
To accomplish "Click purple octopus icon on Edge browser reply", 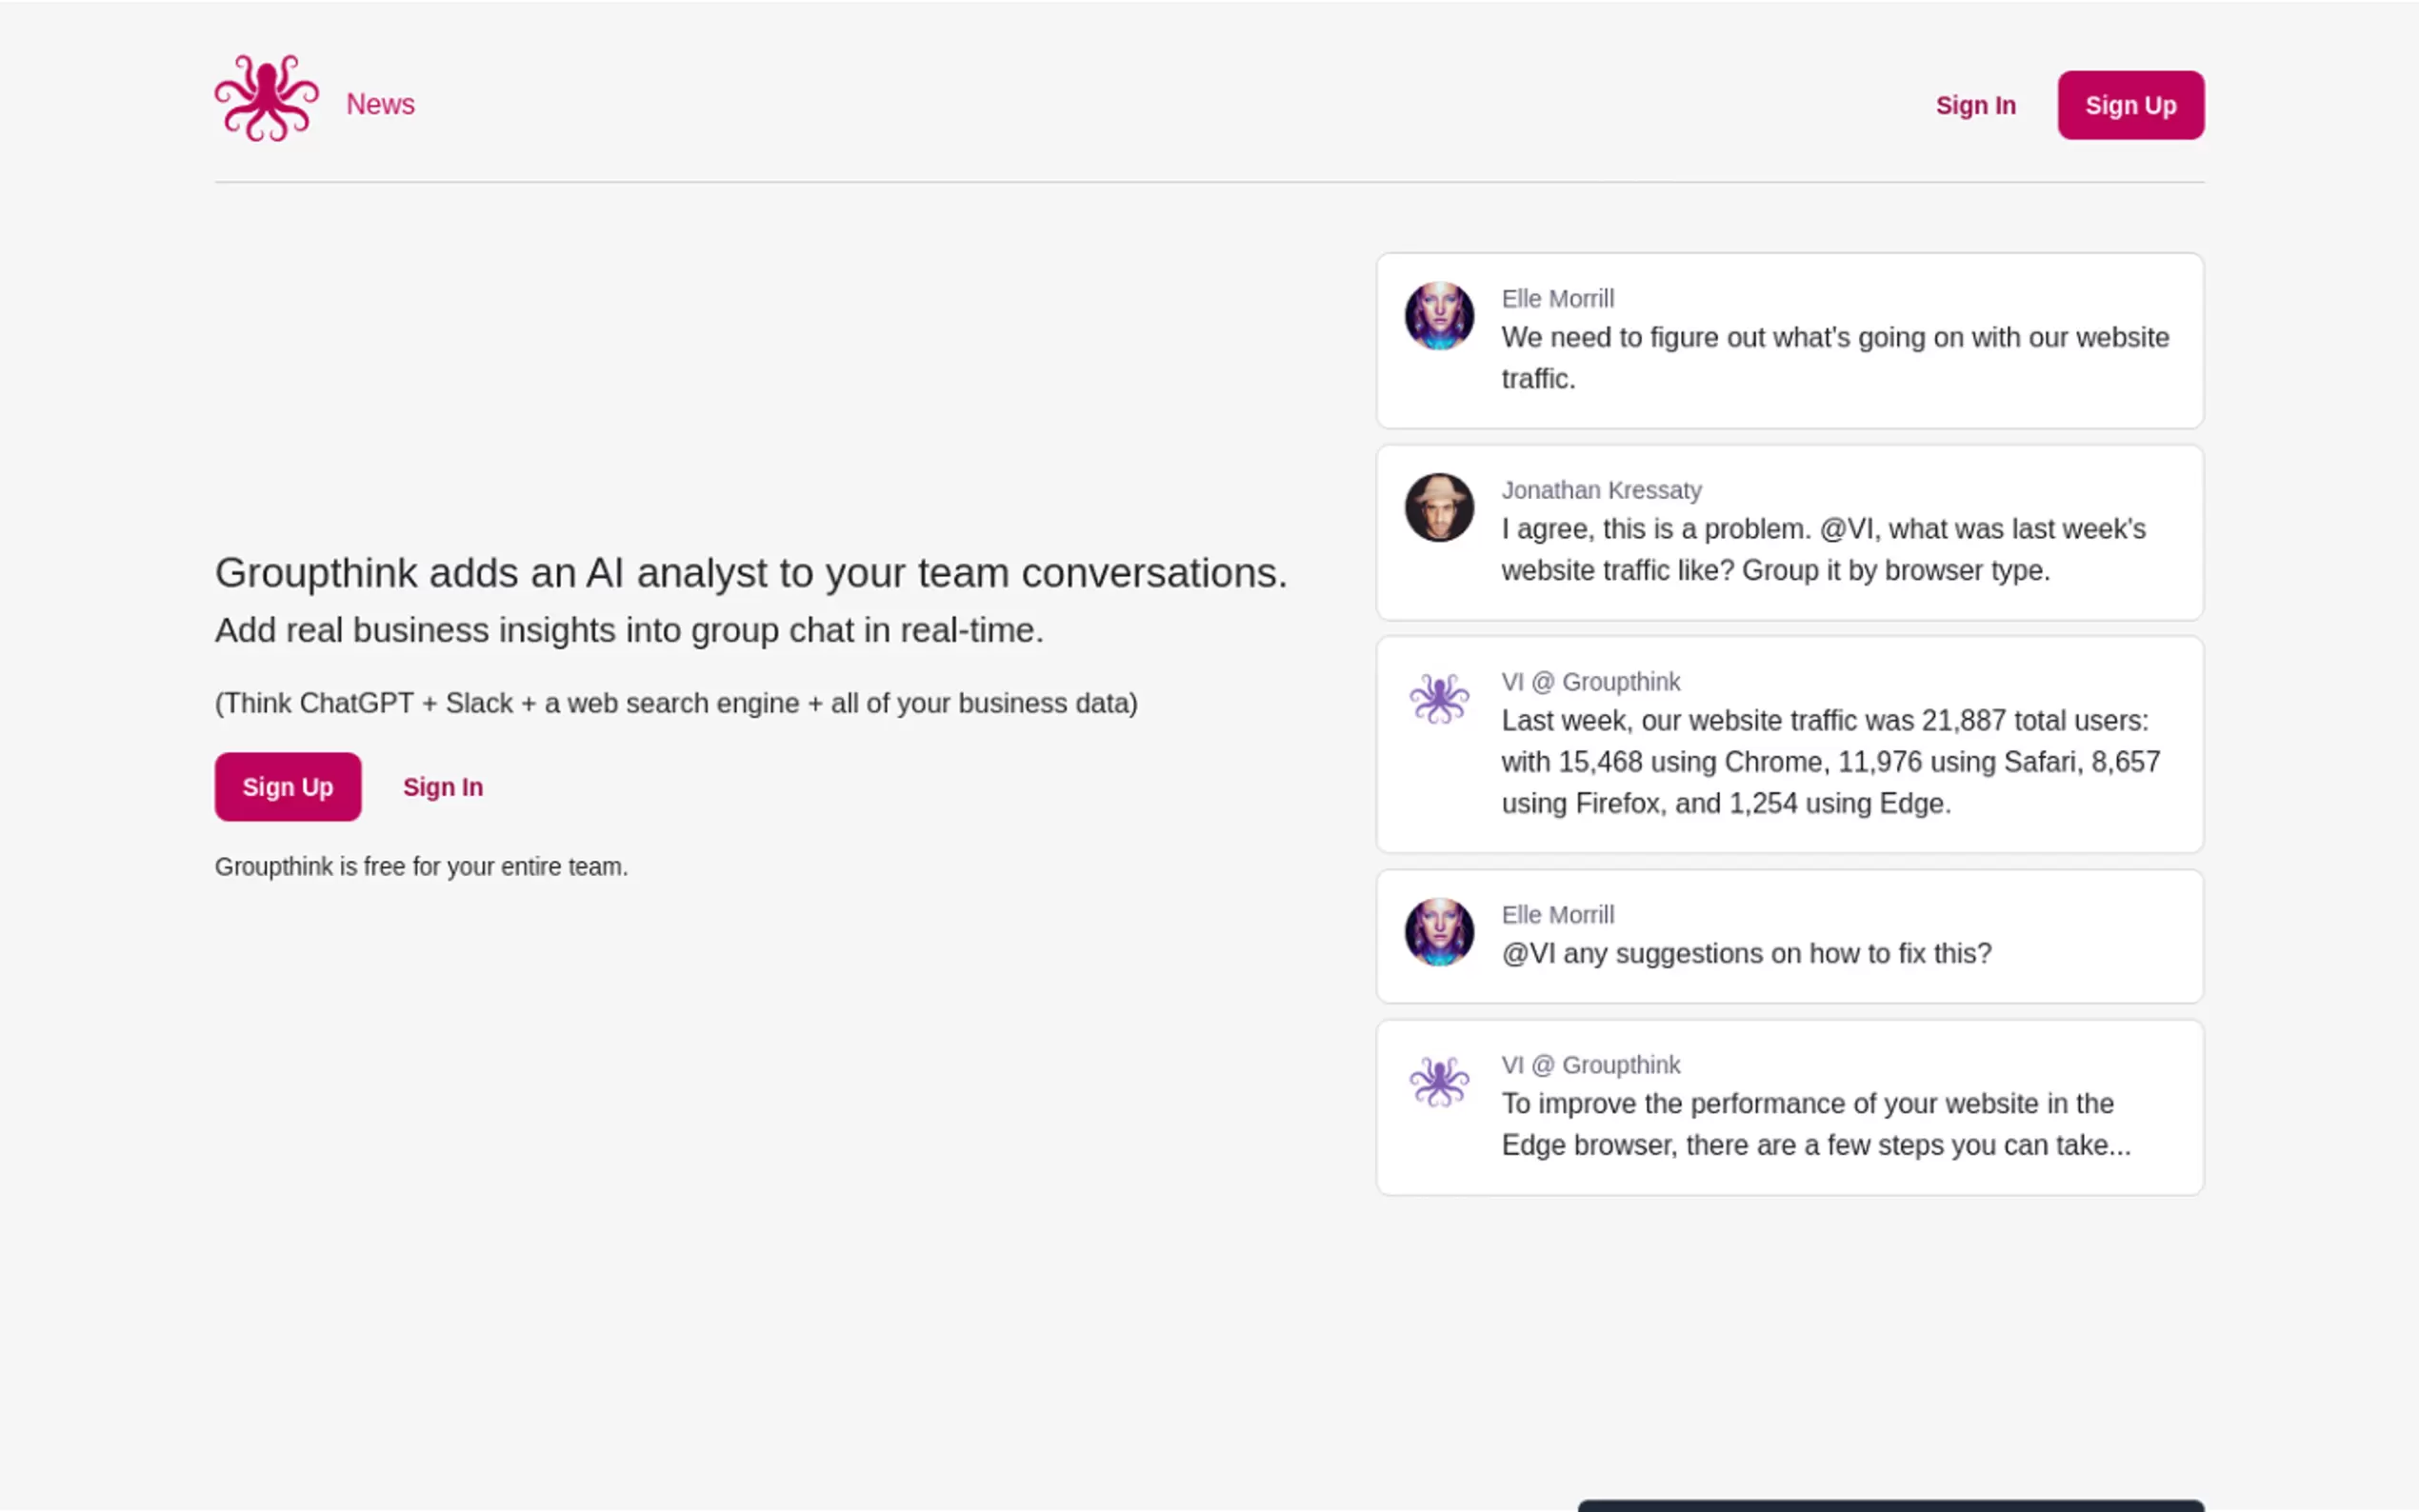I will 1438,1082.
